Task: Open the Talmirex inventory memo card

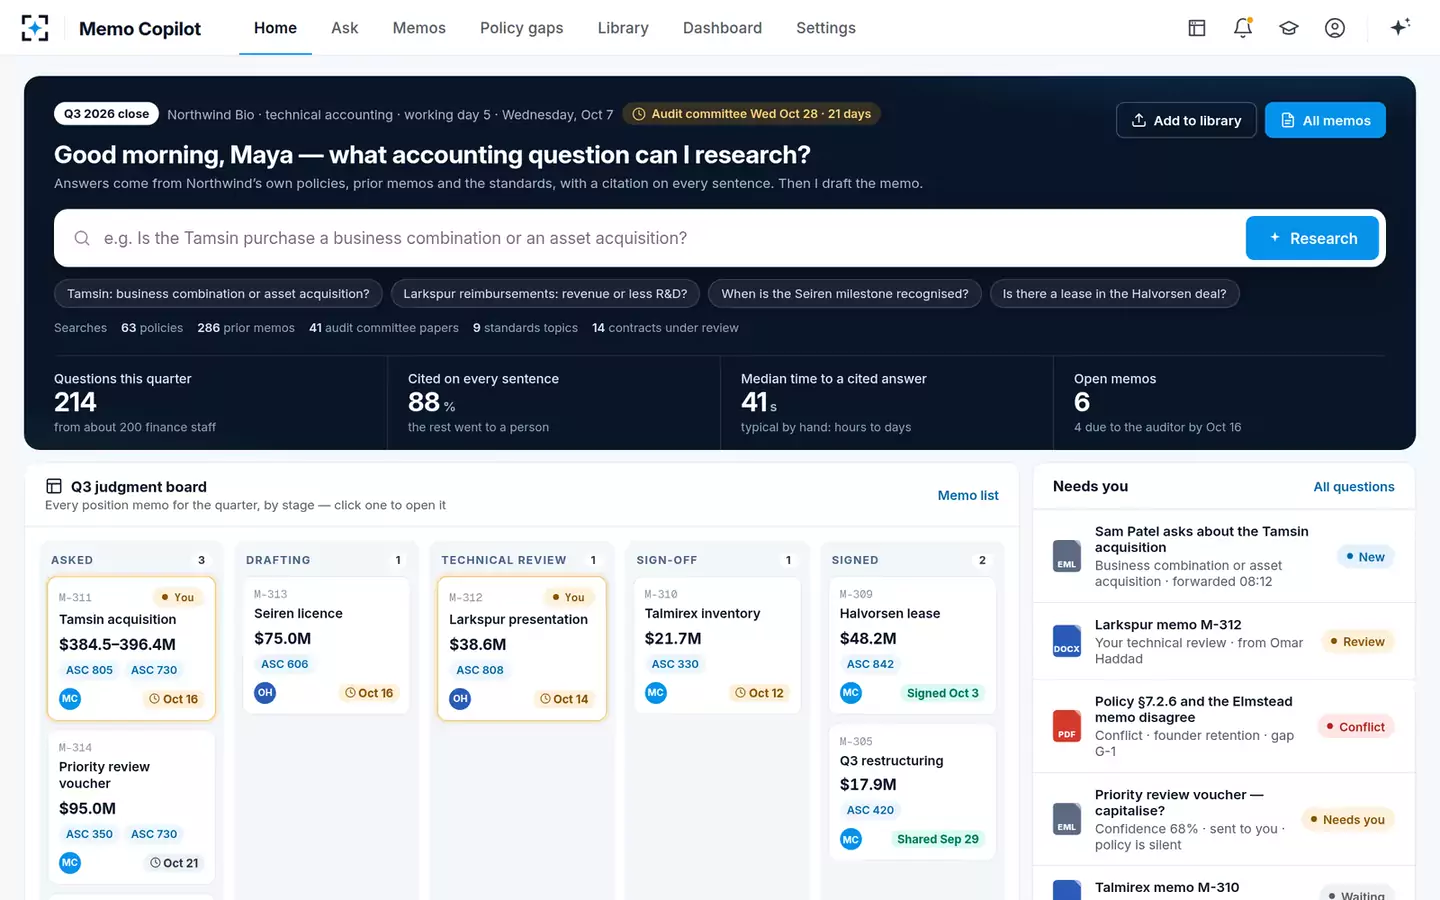Action: click(717, 645)
